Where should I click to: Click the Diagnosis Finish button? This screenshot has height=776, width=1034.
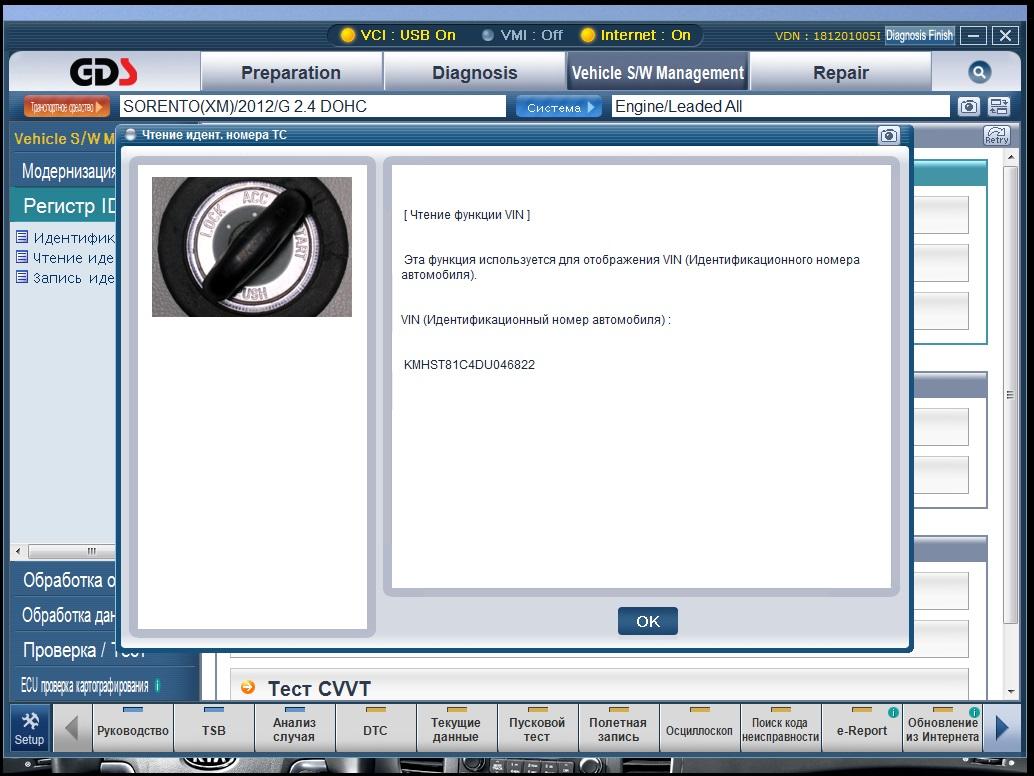click(x=919, y=35)
